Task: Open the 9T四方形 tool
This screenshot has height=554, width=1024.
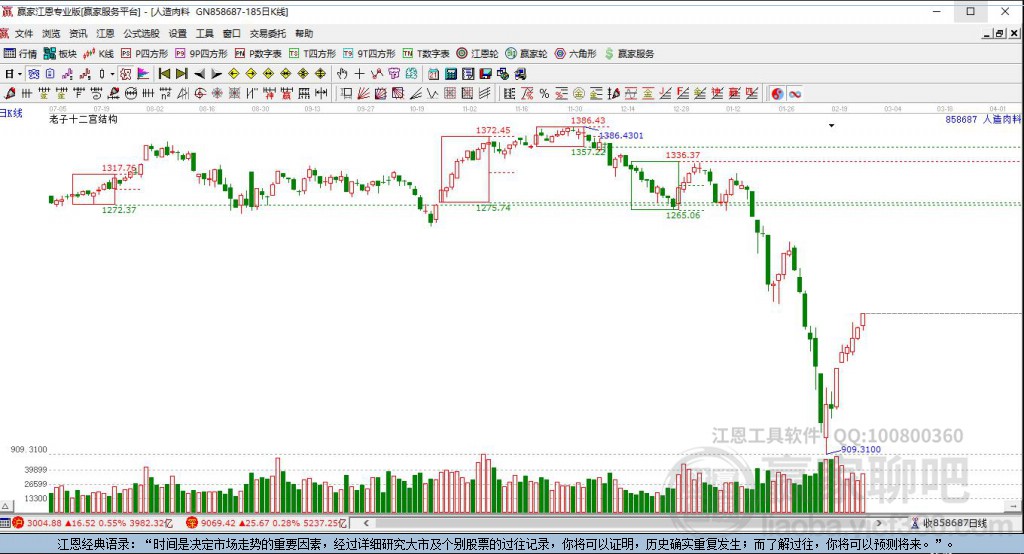Action: coord(369,54)
